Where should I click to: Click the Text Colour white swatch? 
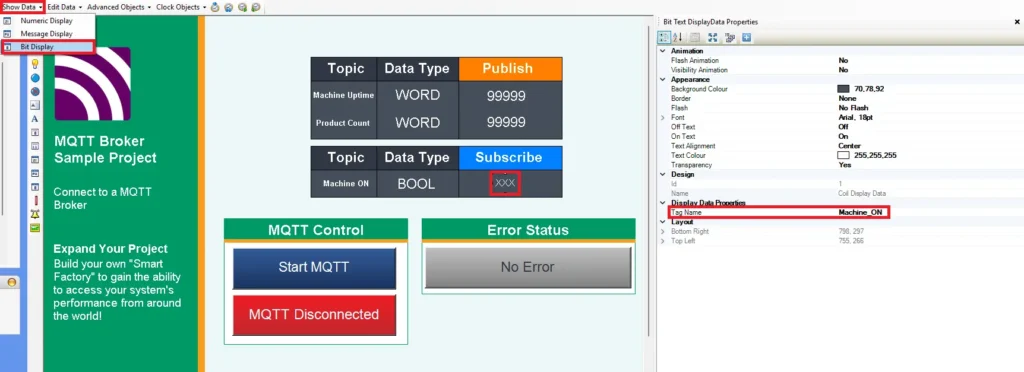point(843,155)
